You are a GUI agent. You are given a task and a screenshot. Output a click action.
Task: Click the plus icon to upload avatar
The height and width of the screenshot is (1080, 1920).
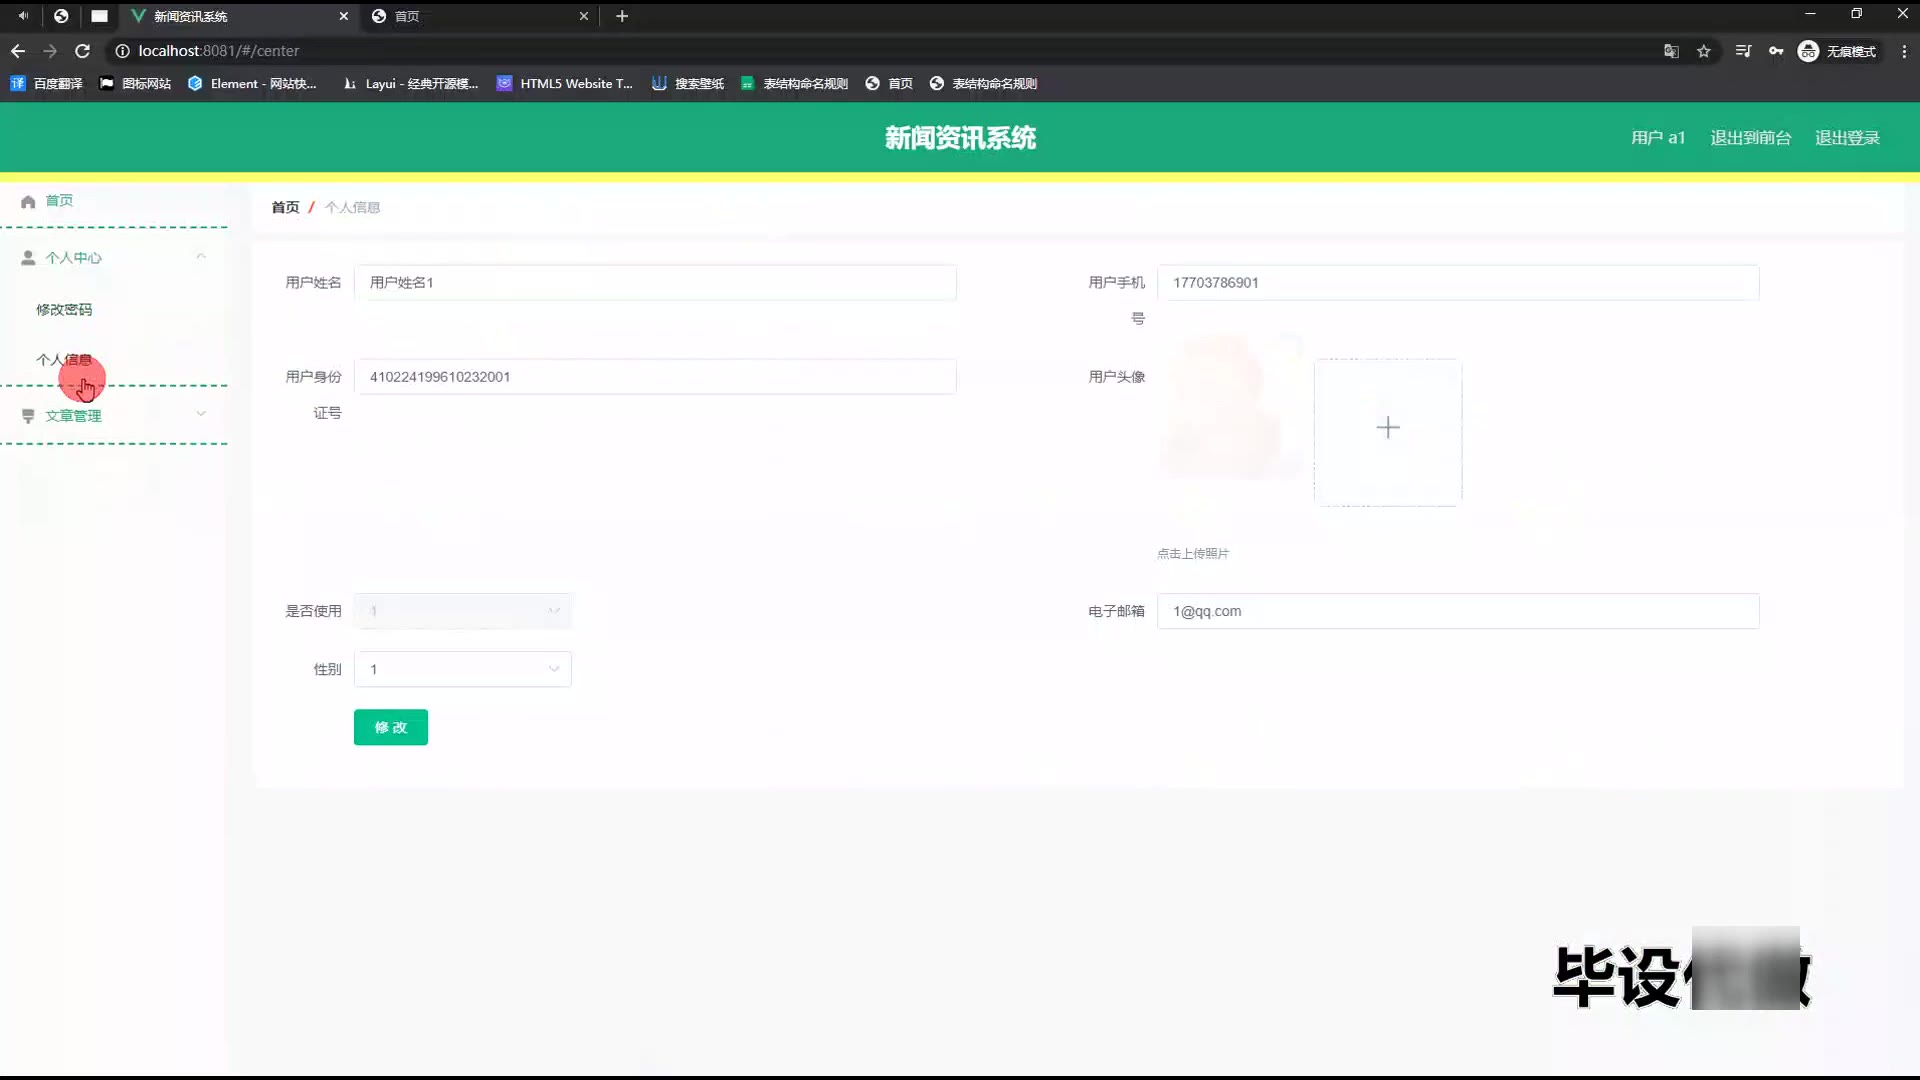pos(1387,428)
